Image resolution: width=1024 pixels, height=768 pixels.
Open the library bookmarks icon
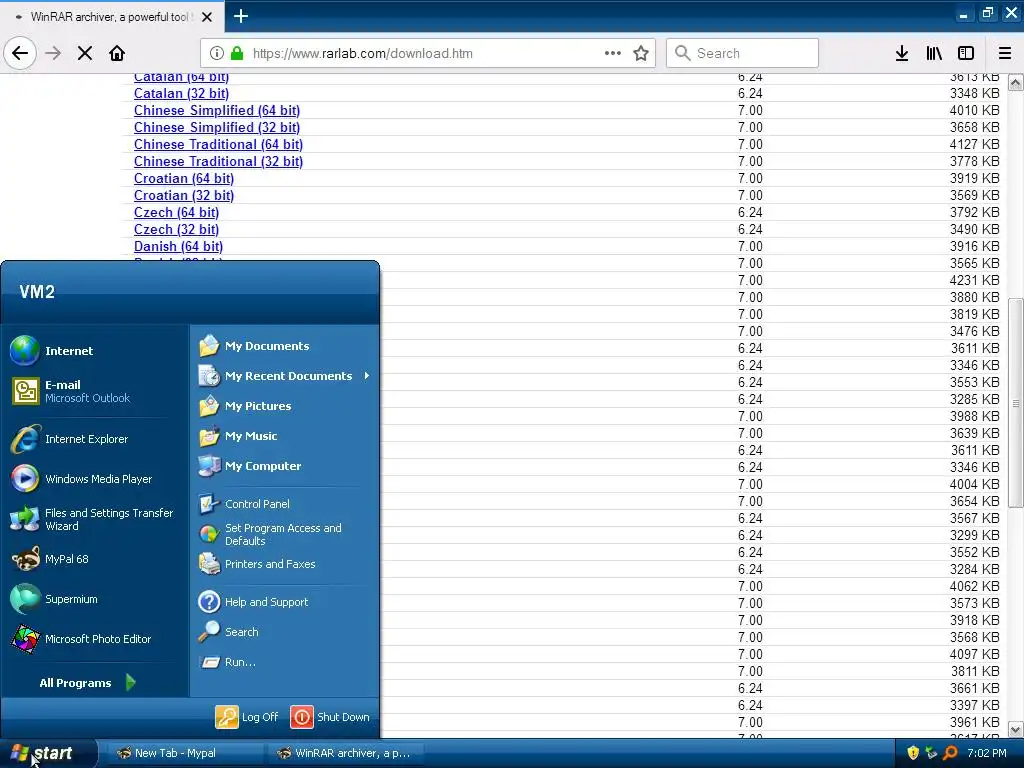[934, 53]
